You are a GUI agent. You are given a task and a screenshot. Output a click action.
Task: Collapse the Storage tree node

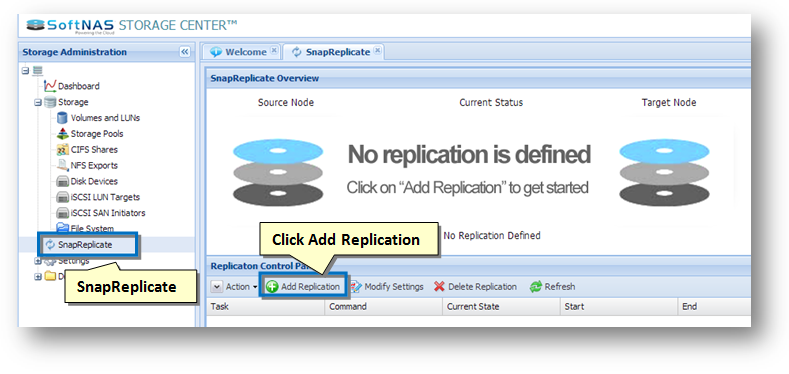[38, 102]
